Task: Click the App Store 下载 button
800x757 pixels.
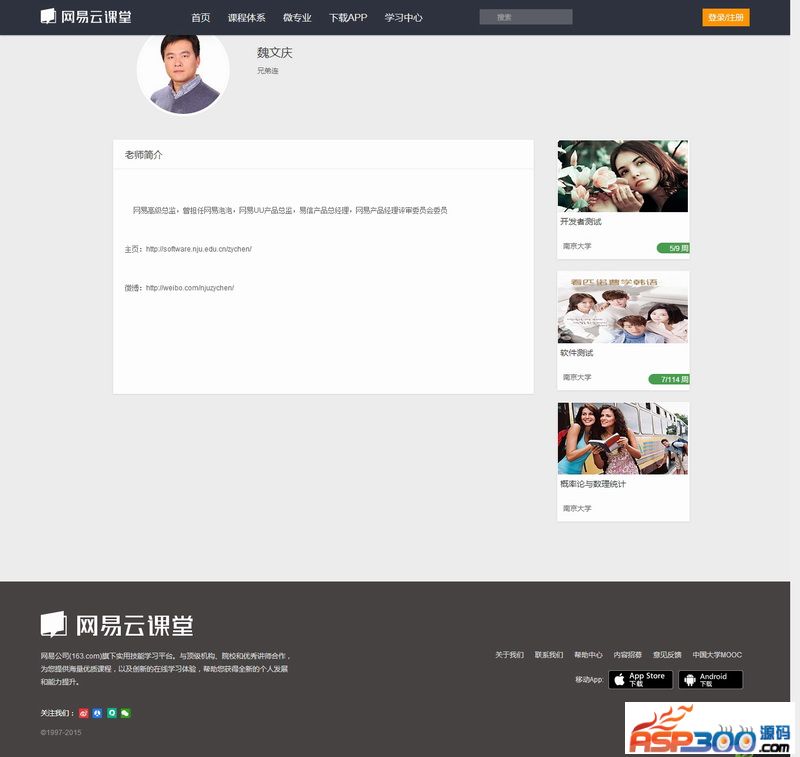Action: pyautogui.click(x=640, y=679)
